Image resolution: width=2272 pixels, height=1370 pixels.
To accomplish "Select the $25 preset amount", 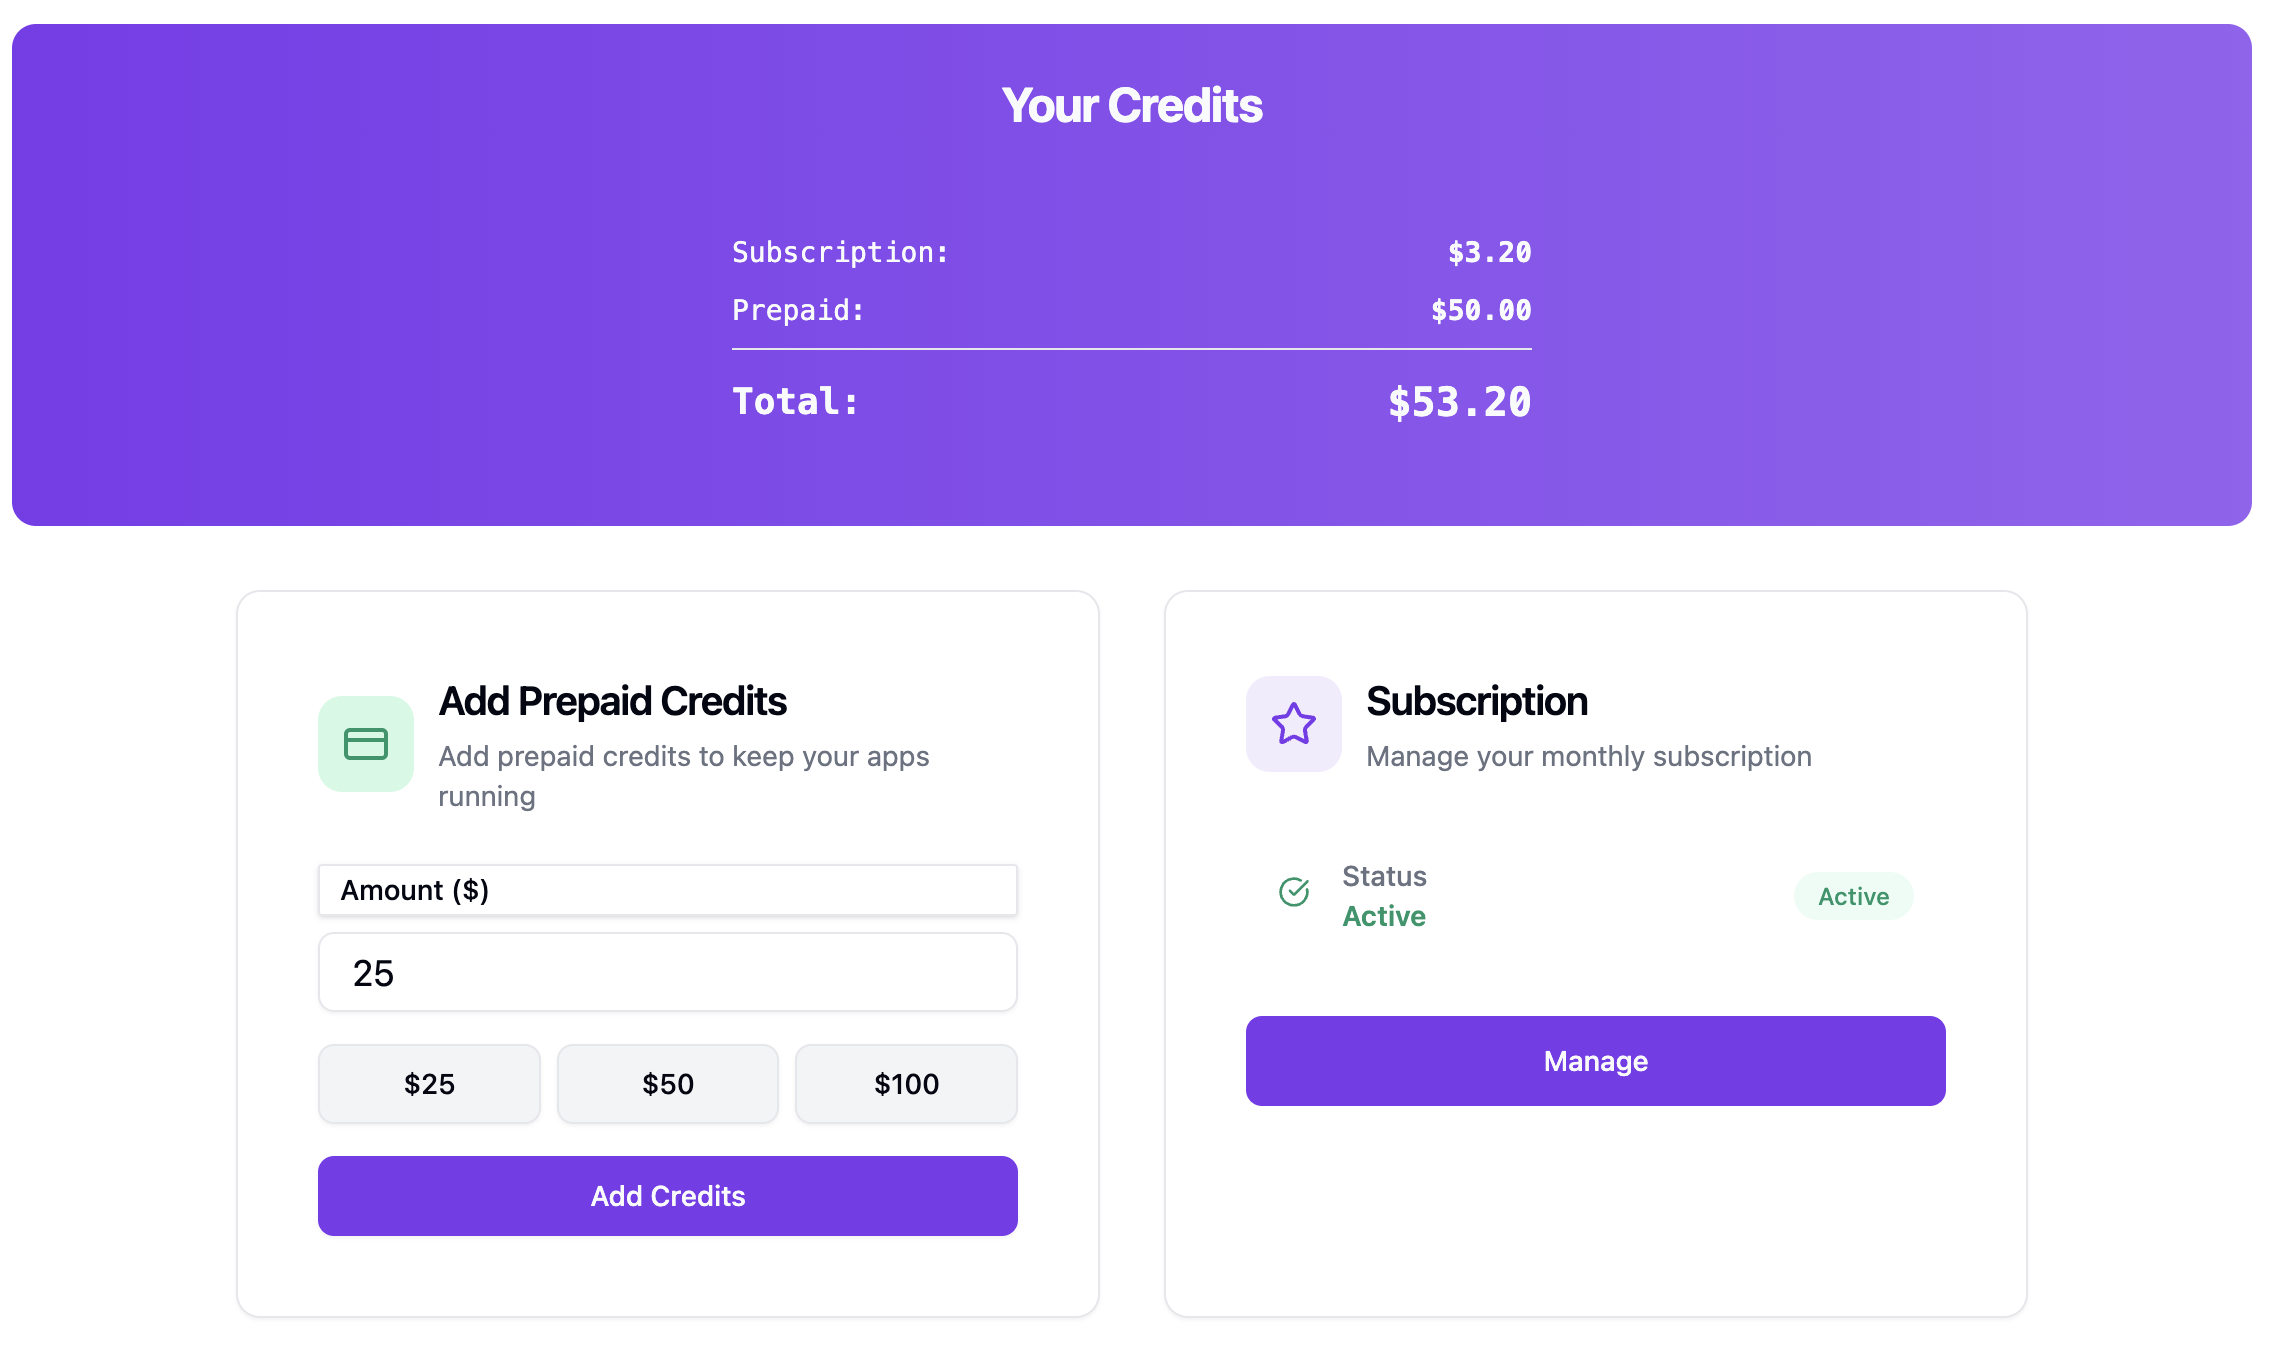I will (429, 1084).
